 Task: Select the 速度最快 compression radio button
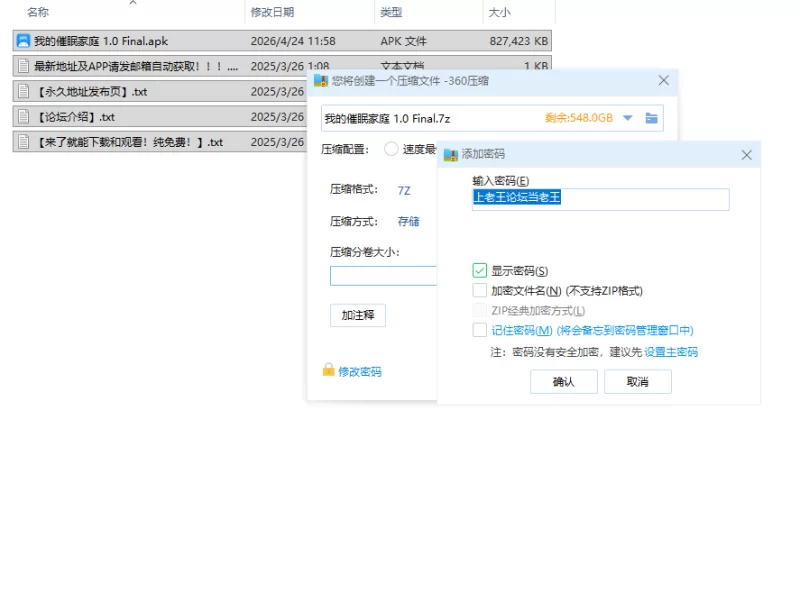point(391,149)
